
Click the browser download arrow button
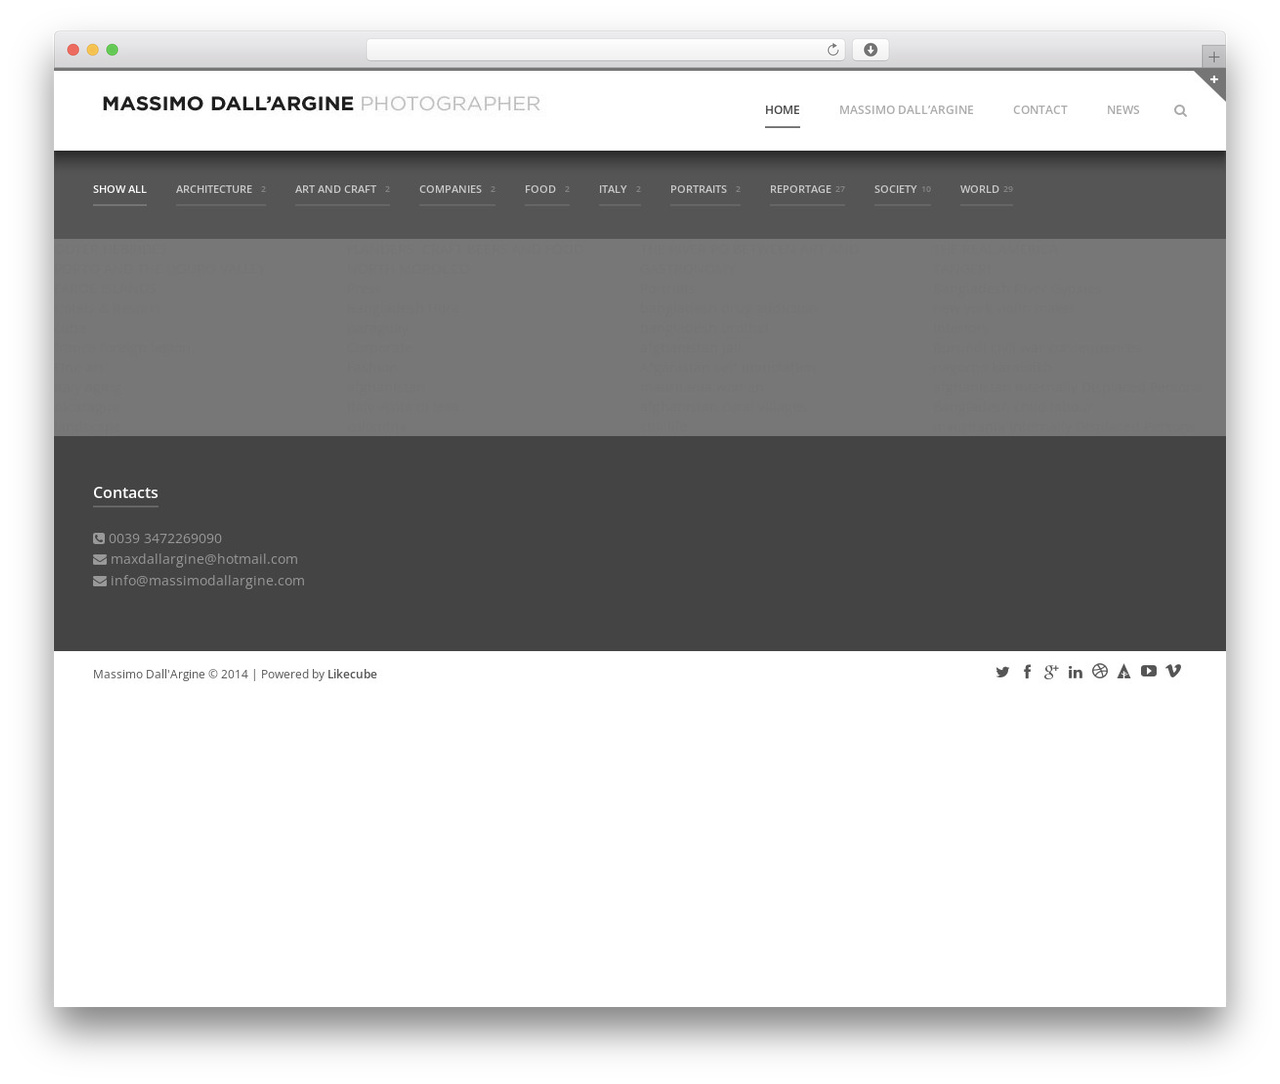coord(870,50)
